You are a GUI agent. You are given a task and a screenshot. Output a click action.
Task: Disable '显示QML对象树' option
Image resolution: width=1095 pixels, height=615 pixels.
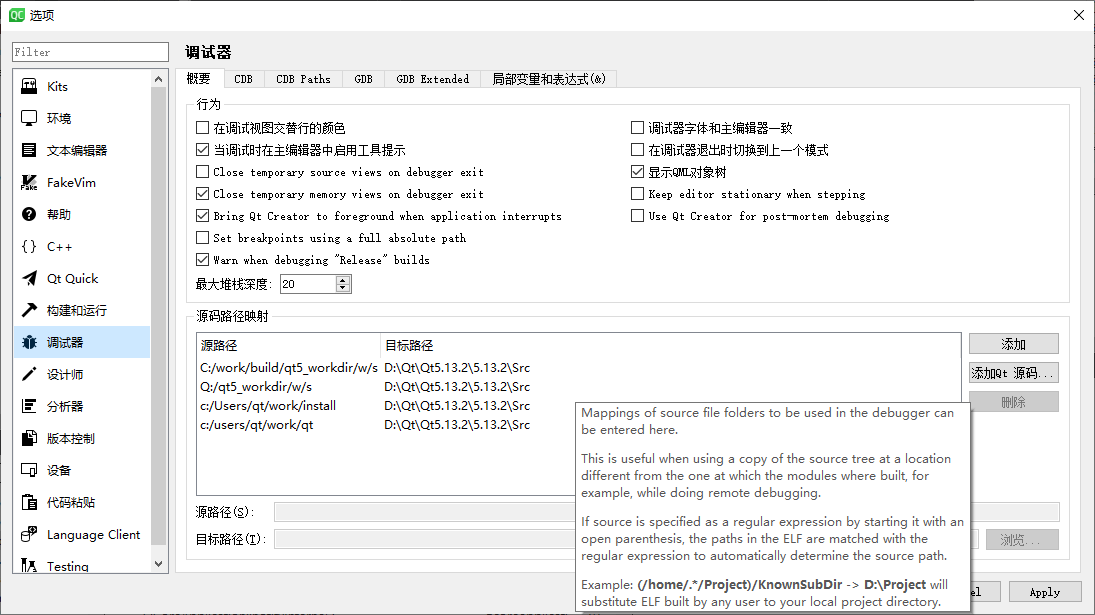click(638, 171)
